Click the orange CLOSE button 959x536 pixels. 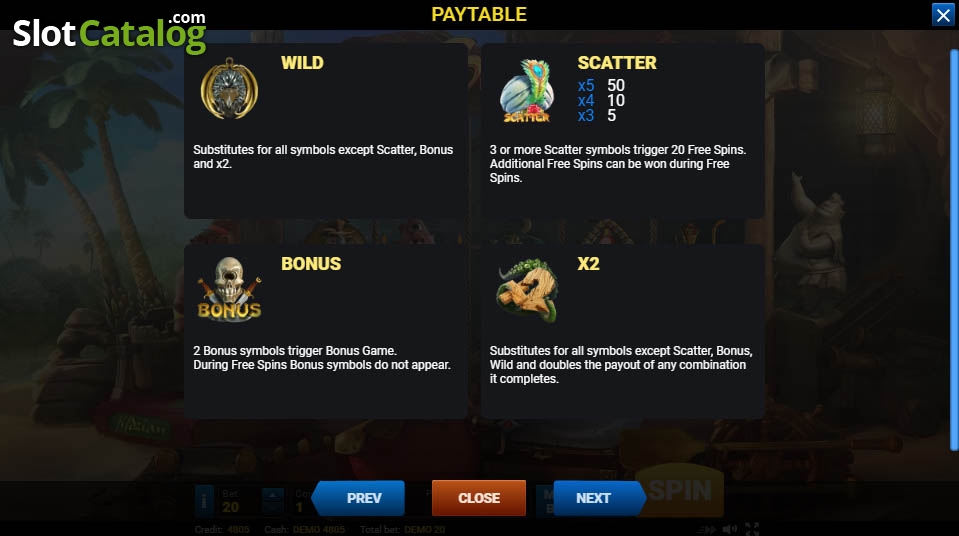click(x=479, y=498)
